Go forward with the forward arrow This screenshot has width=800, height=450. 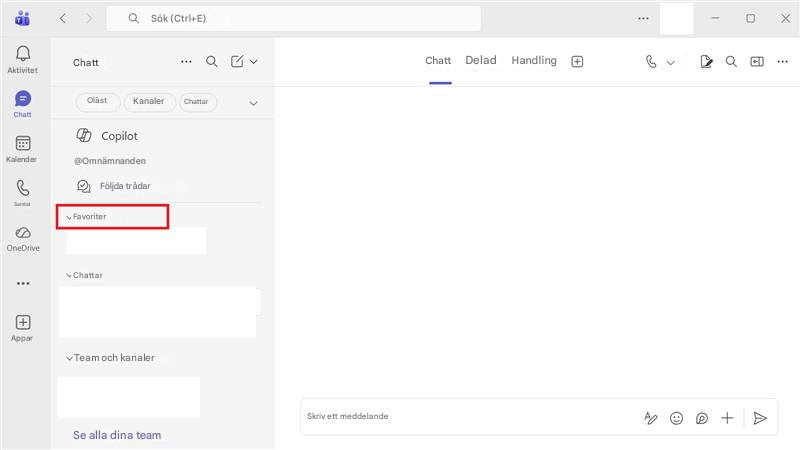point(89,18)
